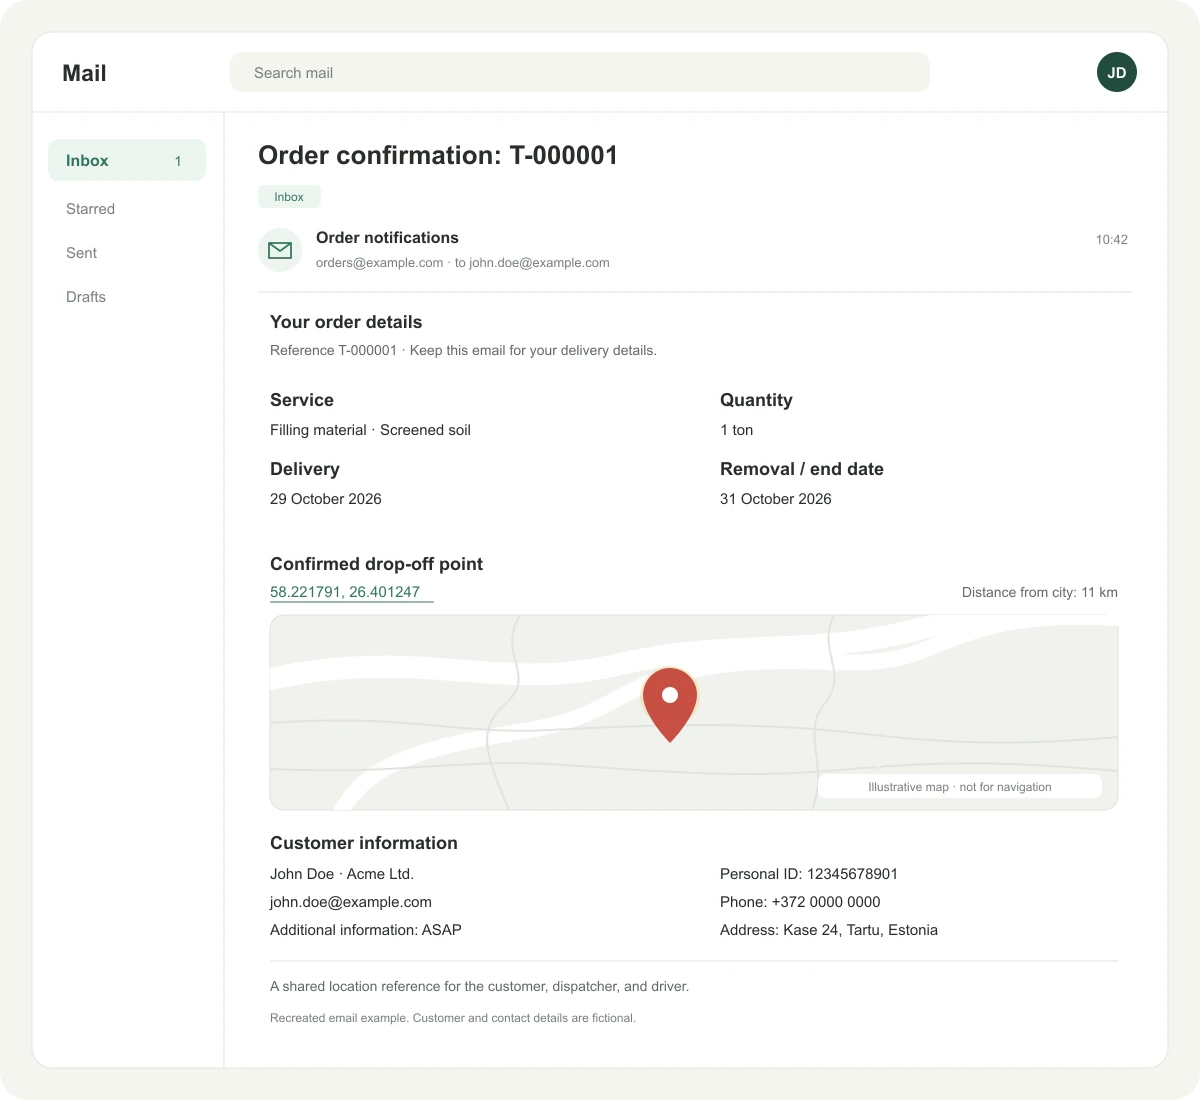Click the red map pin marker
The width and height of the screenshot is (1200, 1100).
pyautogui.click(x=670, y=705)
